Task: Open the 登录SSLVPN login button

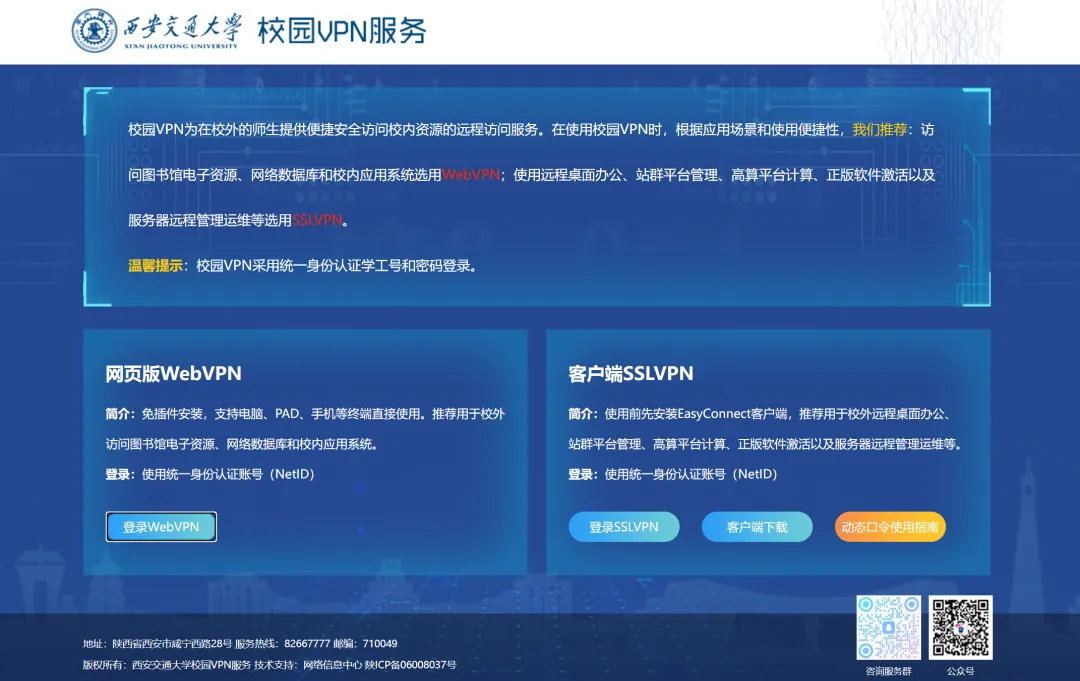Action: pos(624,527)
